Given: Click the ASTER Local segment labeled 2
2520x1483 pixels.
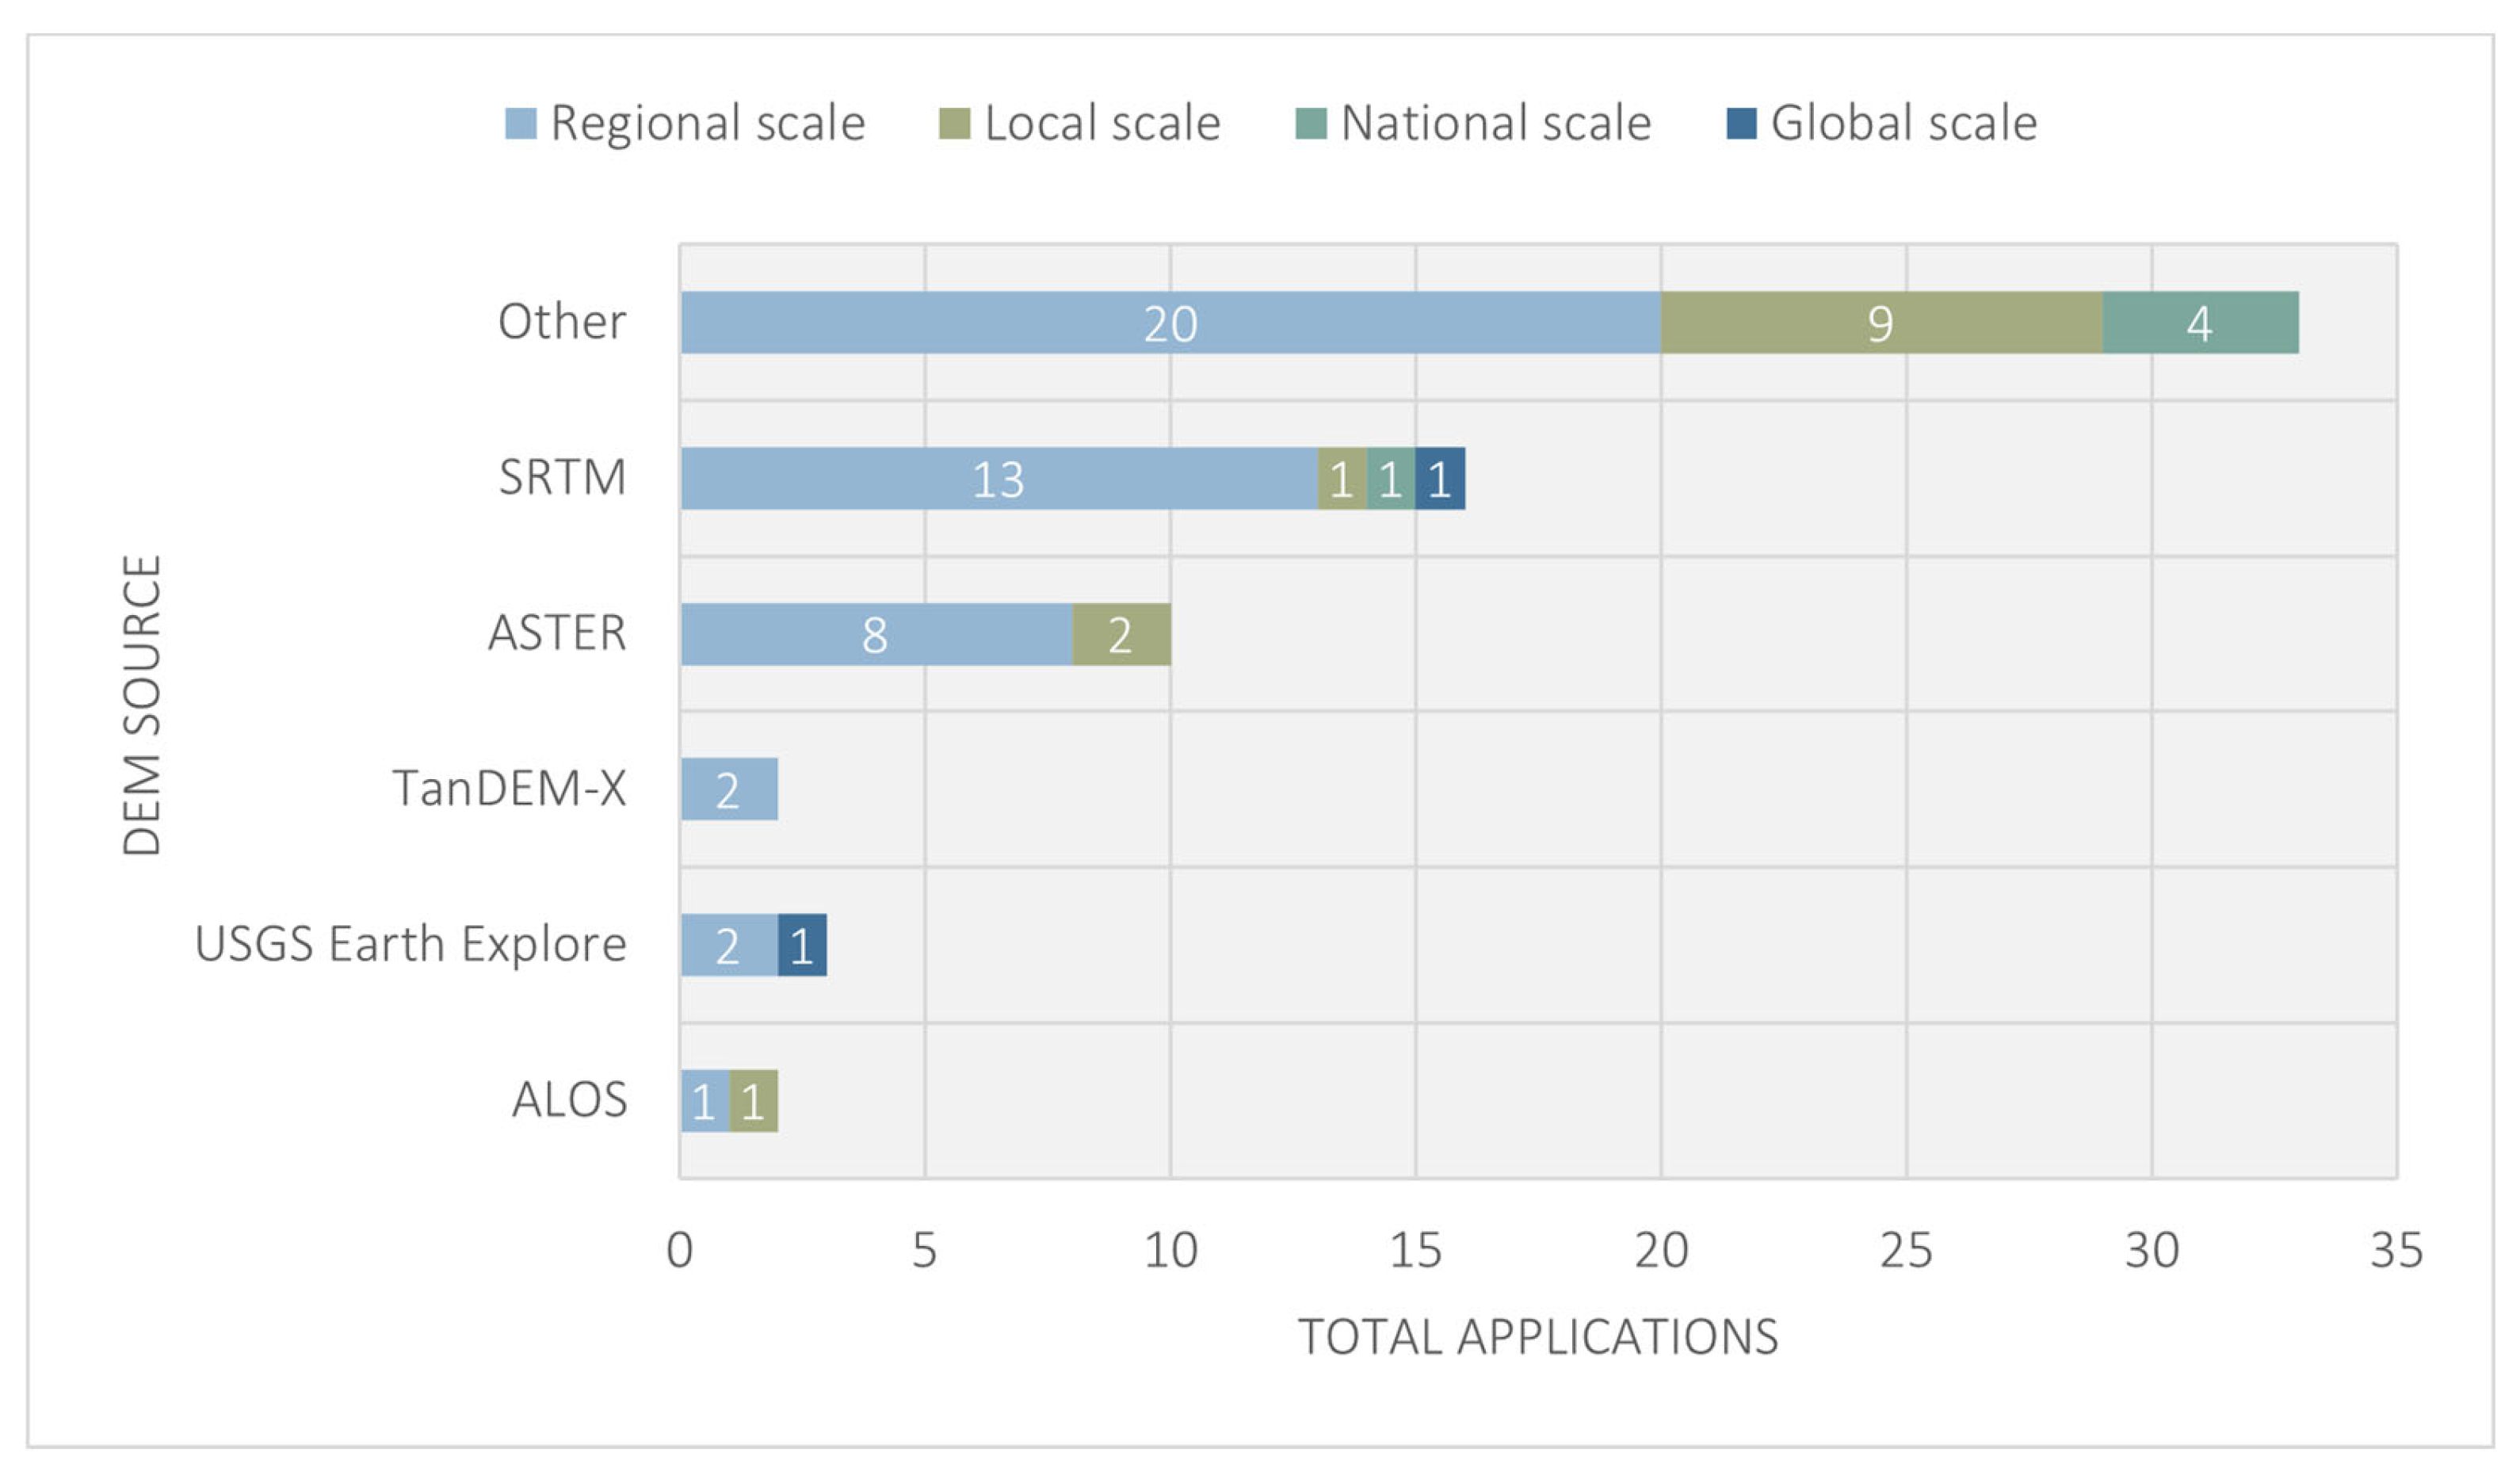Looking at the screenshot, I should pos(1121,634).
